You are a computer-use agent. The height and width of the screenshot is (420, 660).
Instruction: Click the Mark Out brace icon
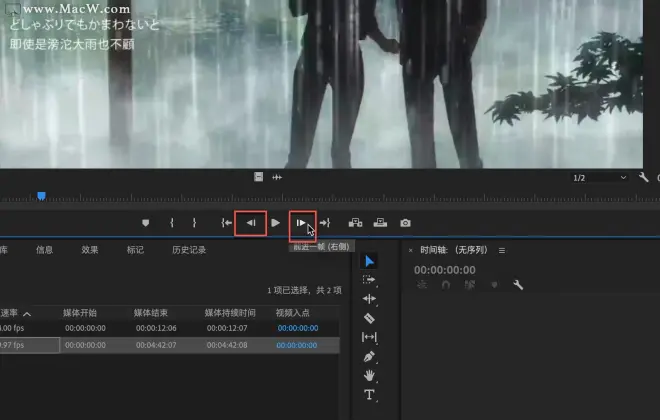(x=194, y=223)
